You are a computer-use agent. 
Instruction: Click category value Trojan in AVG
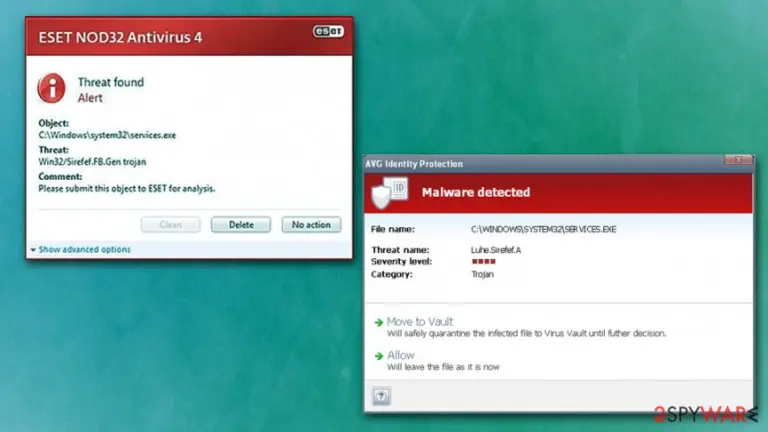[x=482, y=274]
